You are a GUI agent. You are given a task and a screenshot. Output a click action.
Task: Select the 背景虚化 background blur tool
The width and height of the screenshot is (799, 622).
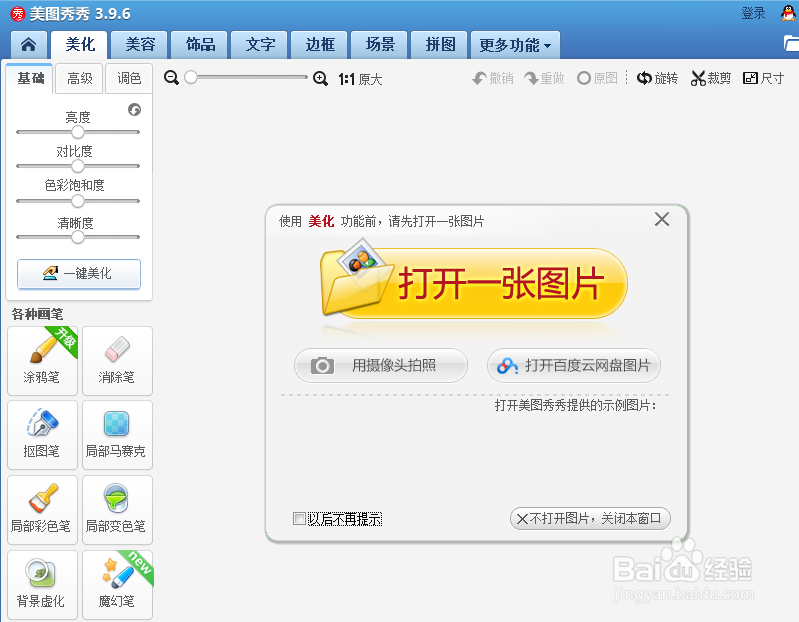(42, 585)
